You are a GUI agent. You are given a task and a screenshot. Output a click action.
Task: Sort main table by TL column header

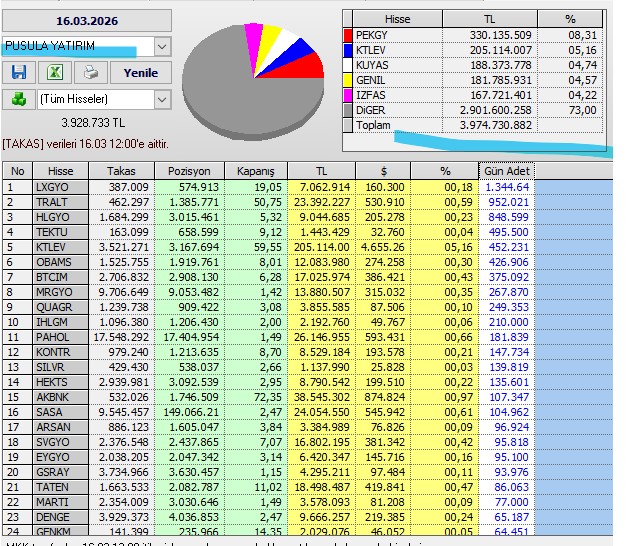[322, 171]
